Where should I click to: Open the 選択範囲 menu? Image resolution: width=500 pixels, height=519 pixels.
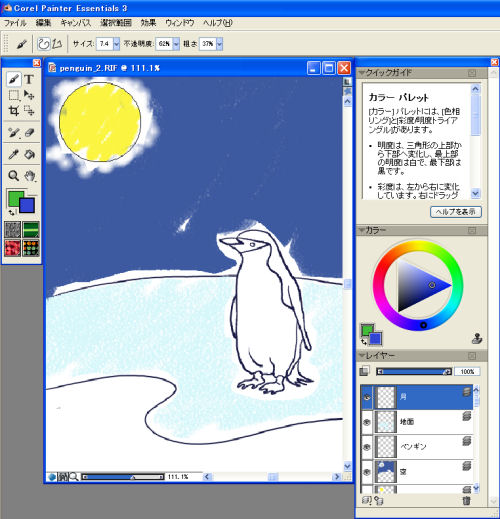(x=116, y=23)
